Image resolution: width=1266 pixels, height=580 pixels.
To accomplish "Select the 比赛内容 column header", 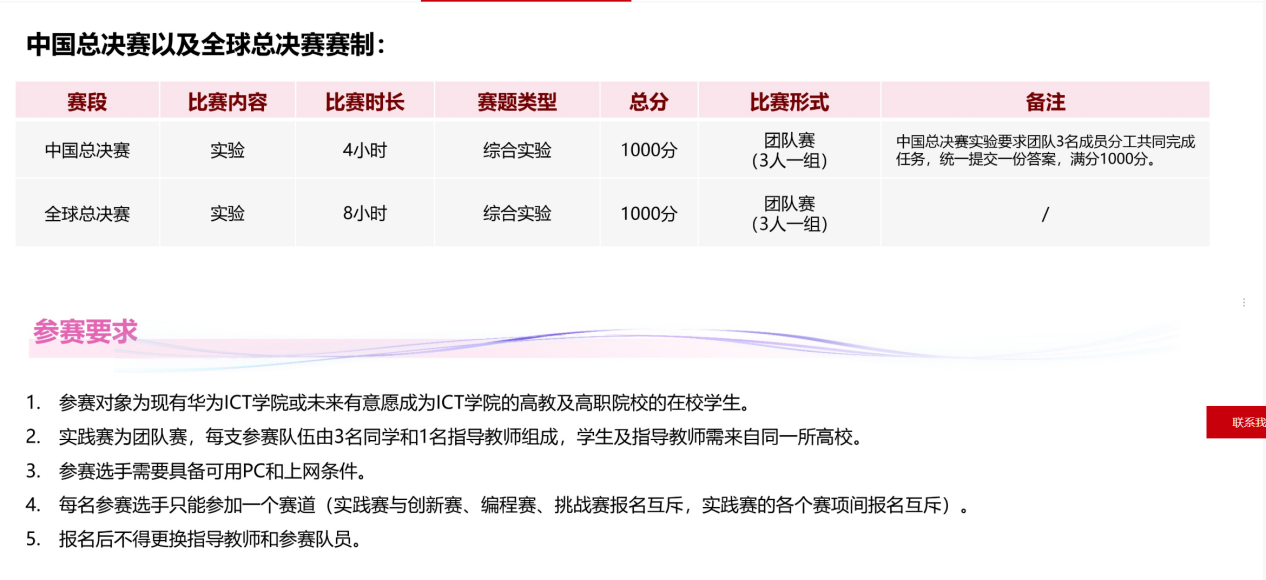I will [227, 101].
